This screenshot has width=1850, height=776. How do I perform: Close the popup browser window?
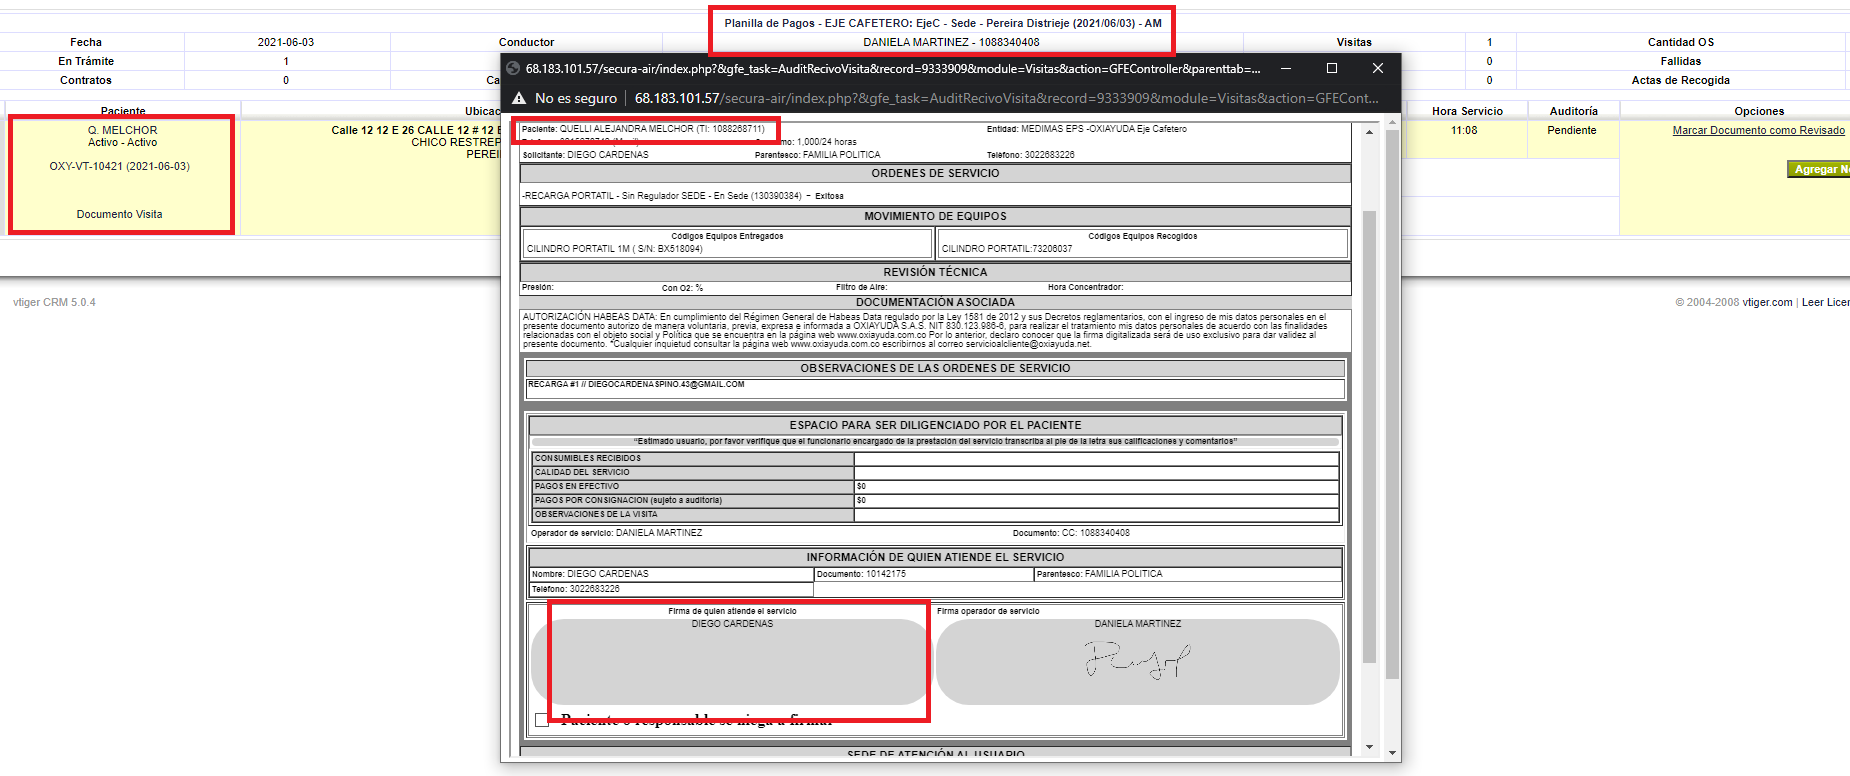click(1378, 68)
